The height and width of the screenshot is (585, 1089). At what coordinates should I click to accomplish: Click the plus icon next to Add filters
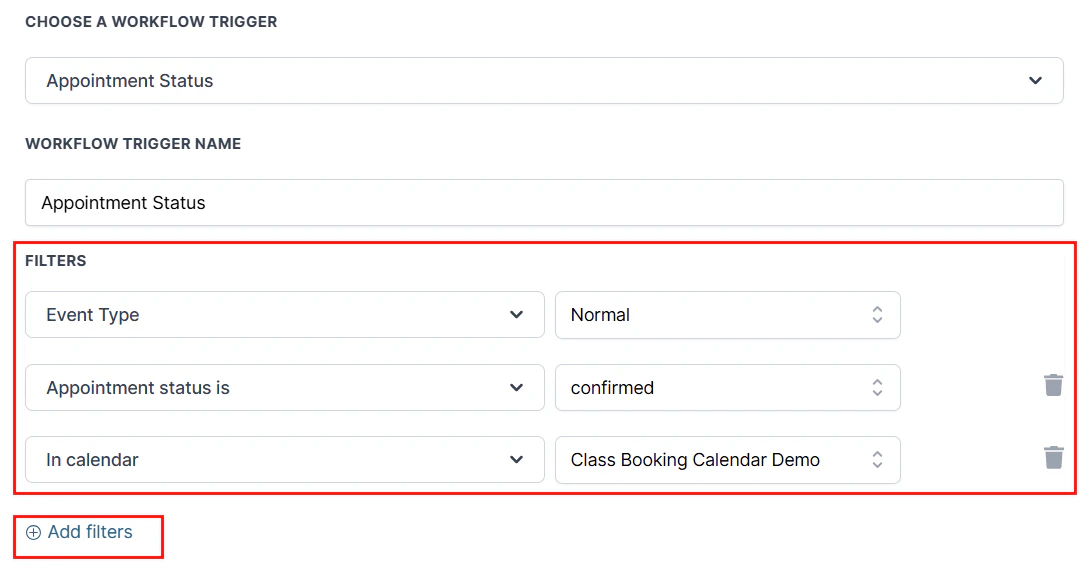tap(33, 531)
